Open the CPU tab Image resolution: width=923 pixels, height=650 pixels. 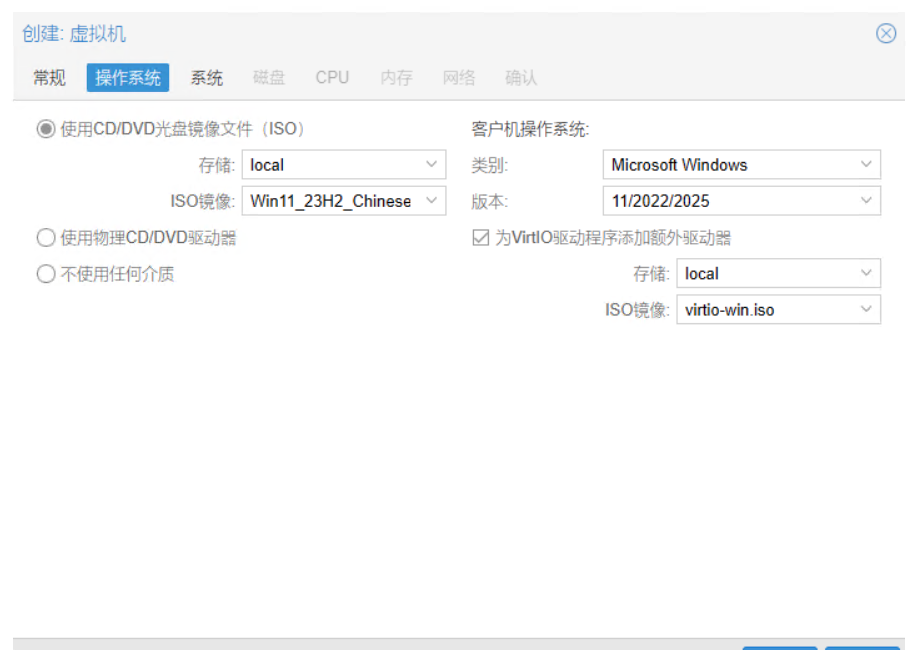pyautogui.click(x=332, y=78)
